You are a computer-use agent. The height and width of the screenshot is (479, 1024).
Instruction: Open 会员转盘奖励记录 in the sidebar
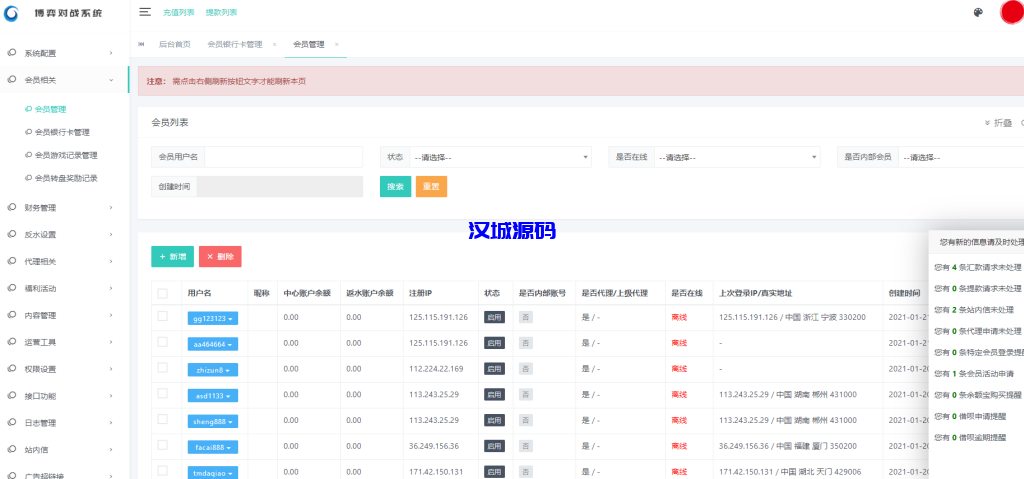[66, 178]
